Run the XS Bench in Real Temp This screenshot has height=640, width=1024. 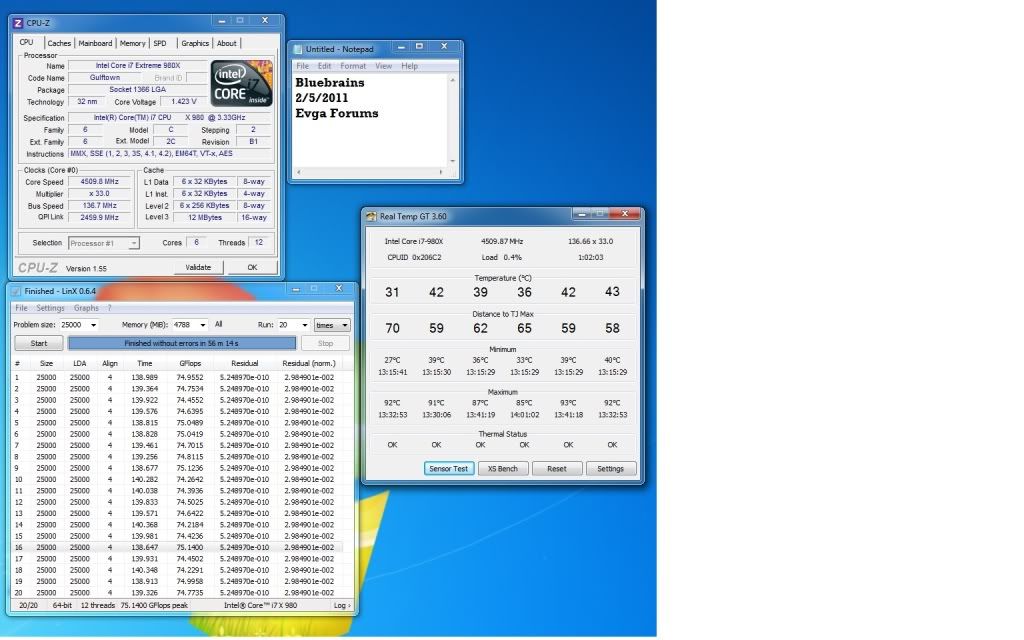click(x=503, y=468)
